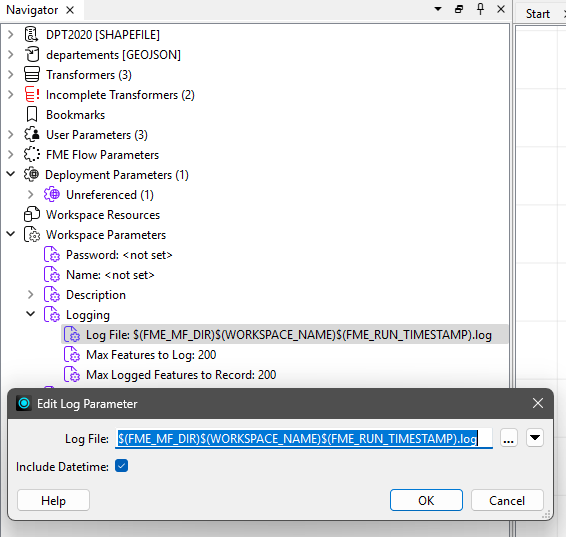
Task: Expand the Unreferenced (1) deployment node
Action: click(31, 195)
